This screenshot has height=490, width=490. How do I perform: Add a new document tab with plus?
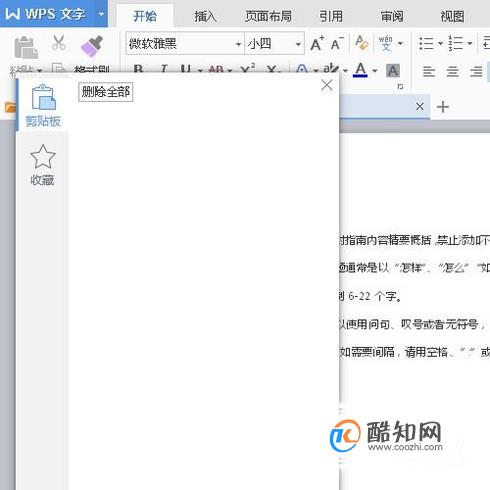pos(443,107)
